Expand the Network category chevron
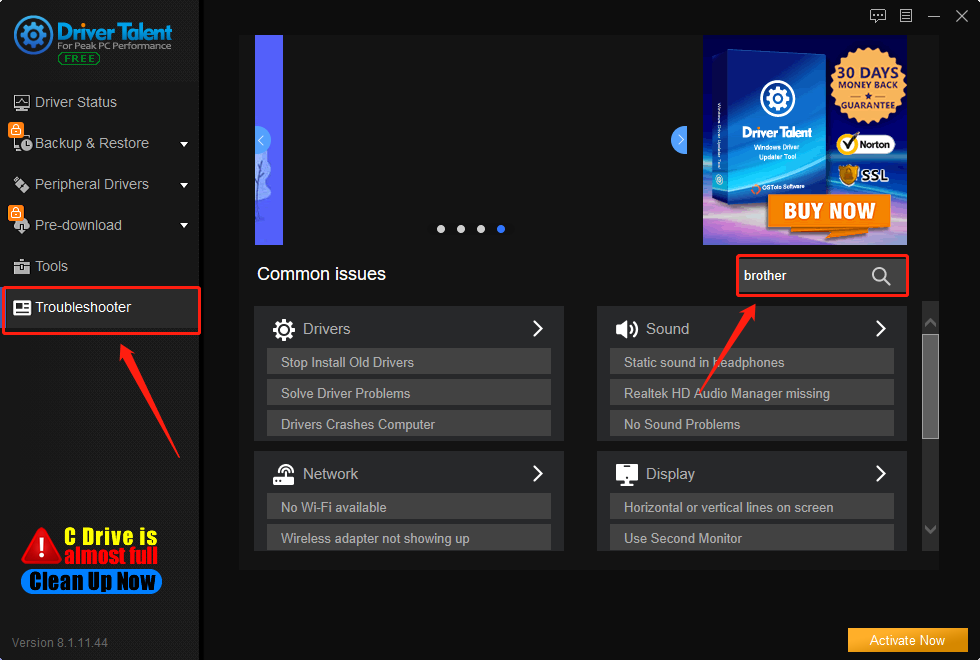980x660 pixels. [x=538, y=474]
